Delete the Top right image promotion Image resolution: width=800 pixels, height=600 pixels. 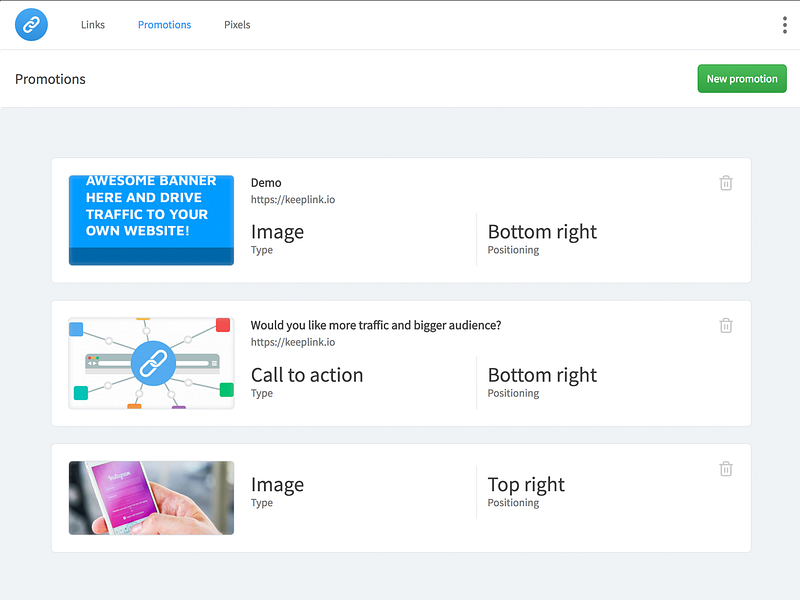click(x=726, y=468)
